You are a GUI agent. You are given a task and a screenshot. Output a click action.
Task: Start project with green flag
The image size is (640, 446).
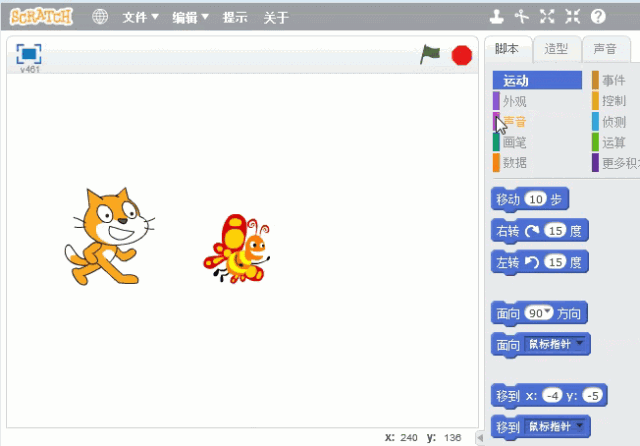pyautogui.click(x=430, y=54)
